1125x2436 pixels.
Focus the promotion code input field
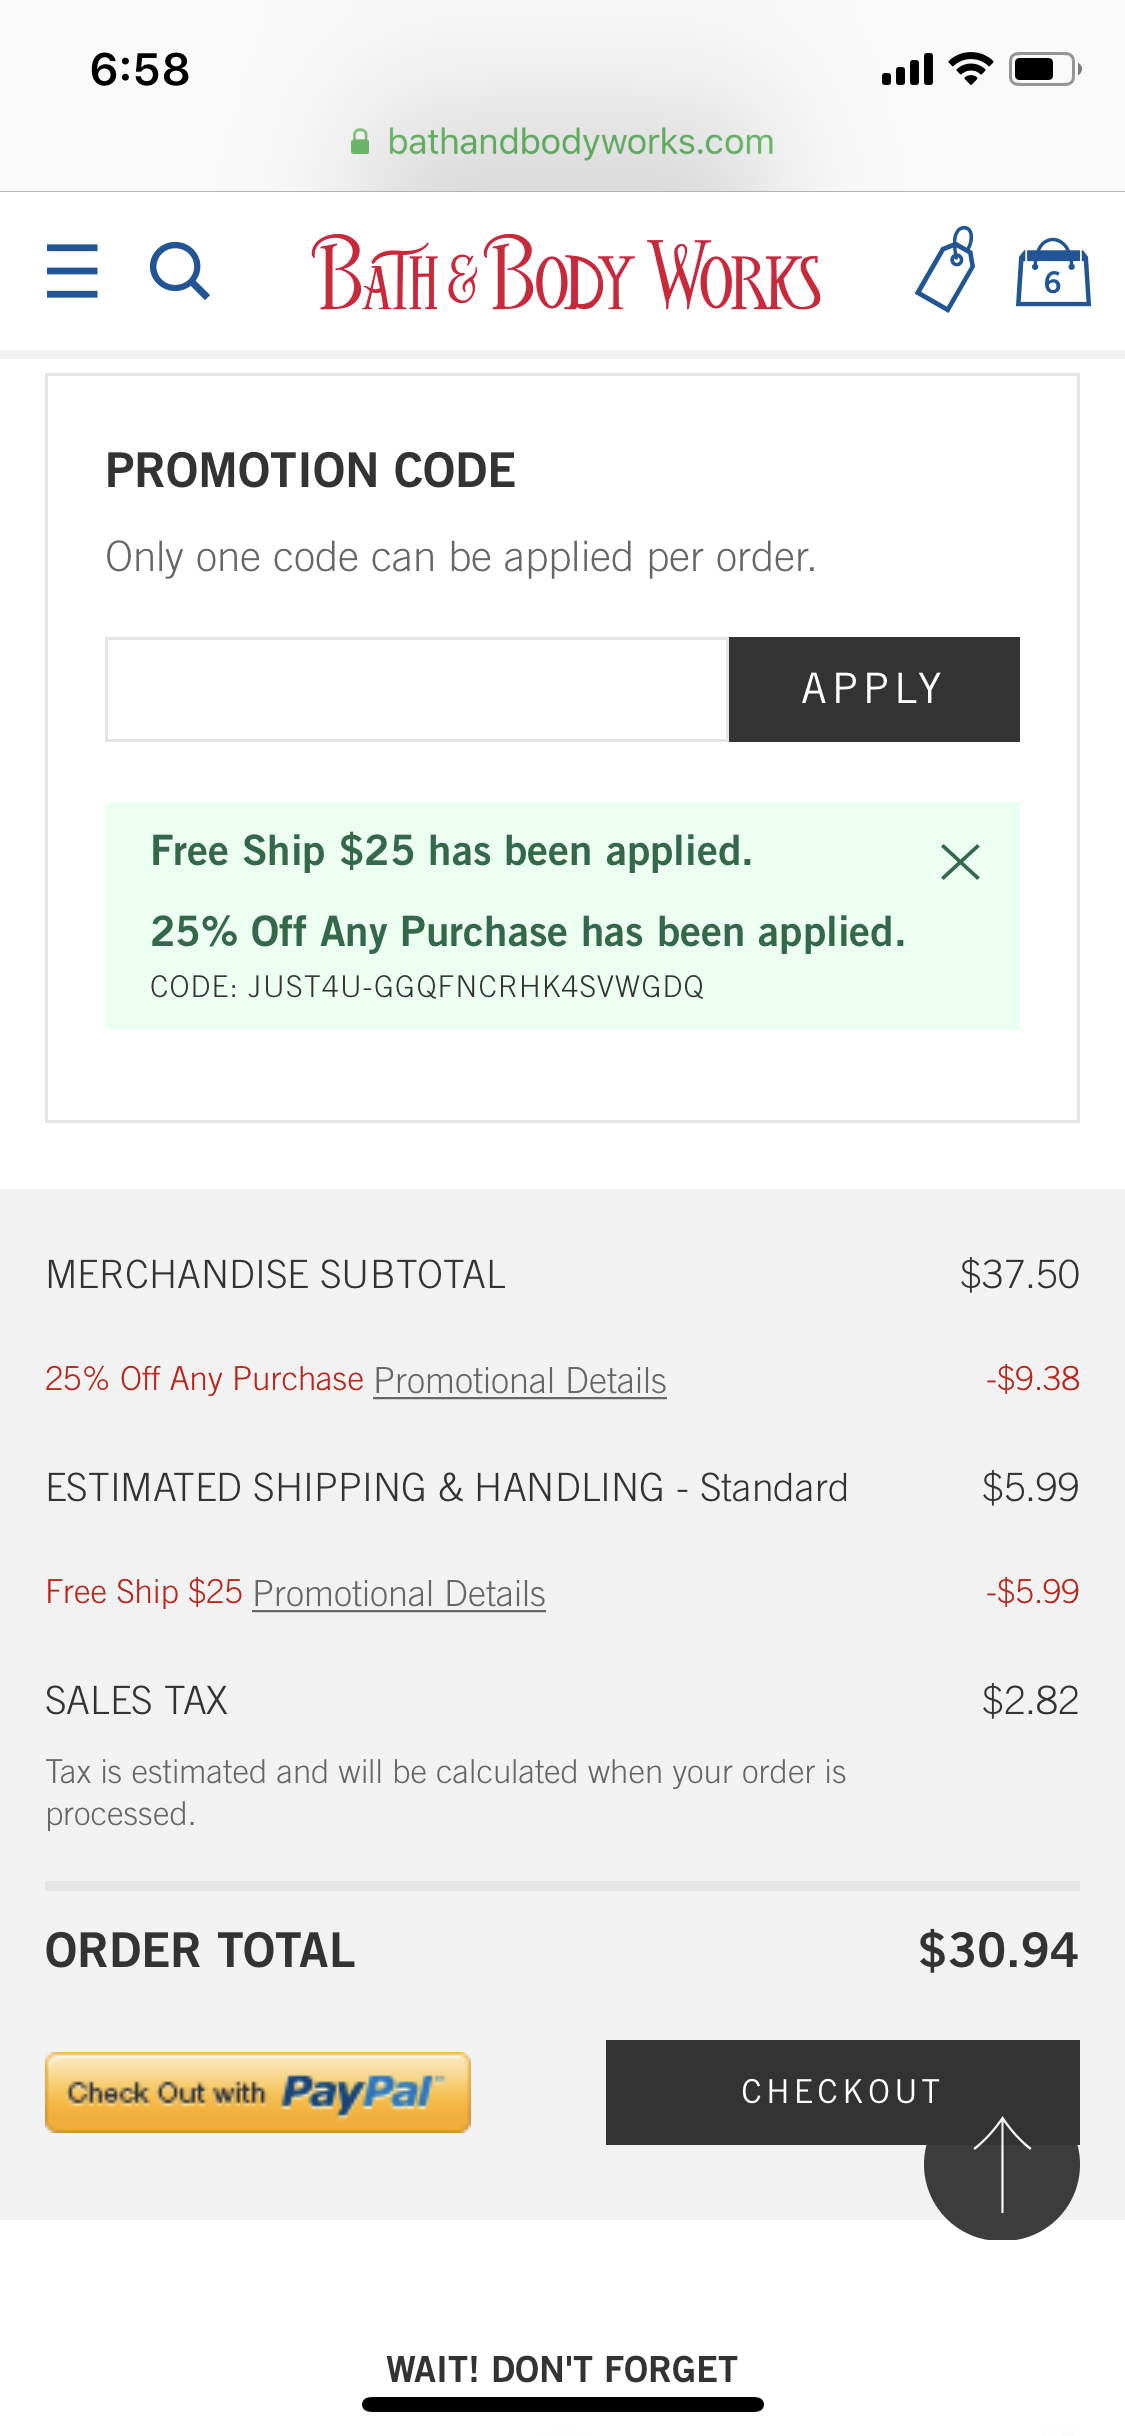[417, 689]
